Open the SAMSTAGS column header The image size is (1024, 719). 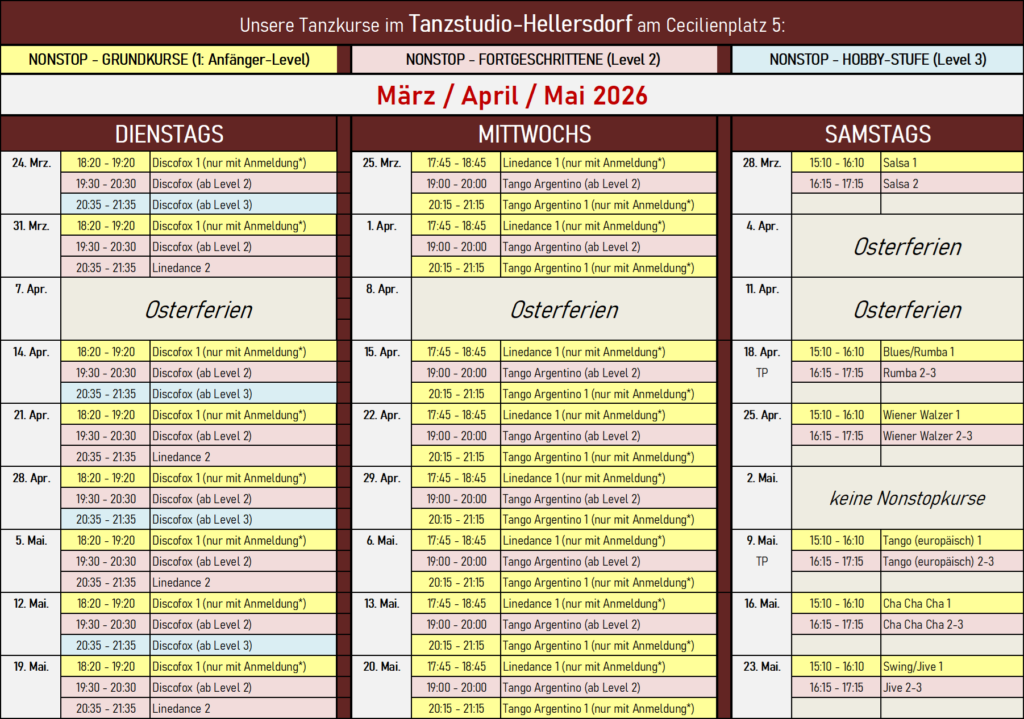[877, 134]
